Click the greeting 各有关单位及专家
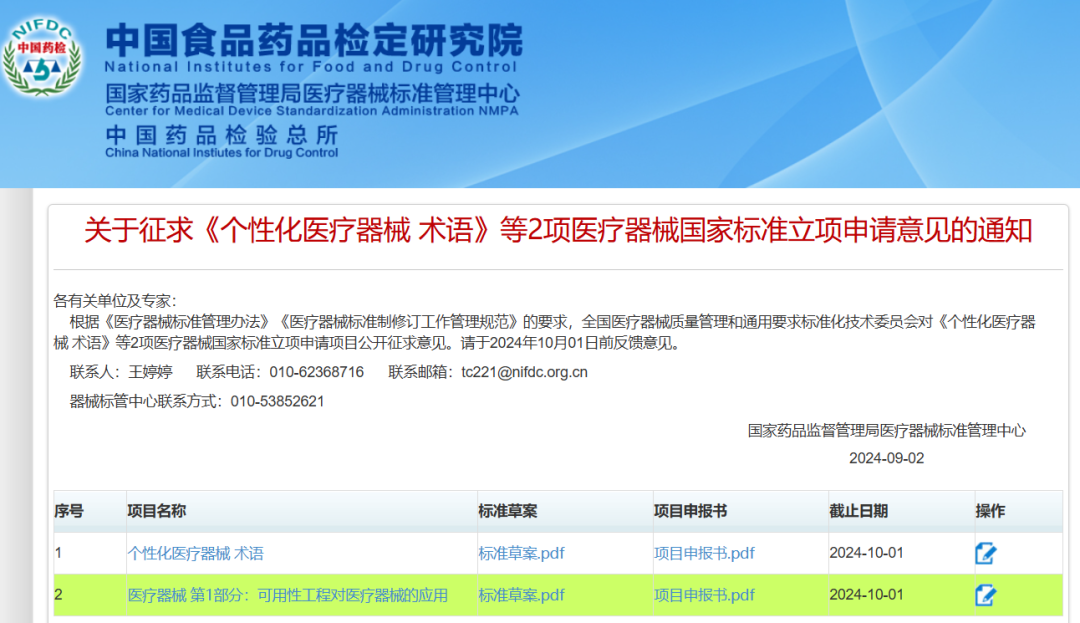1080x623 pixels. (114, 301)
